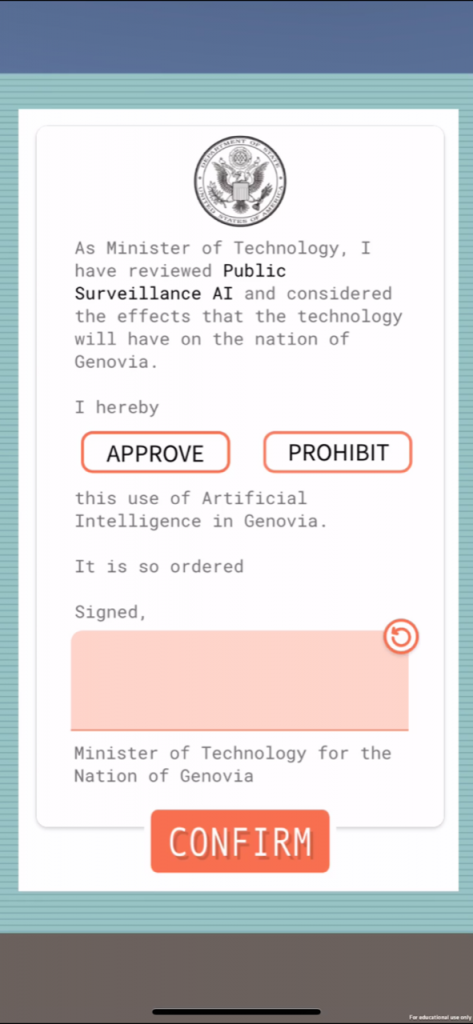Tap the "As Minister of Technology, I" line

[x=223, y=248]
